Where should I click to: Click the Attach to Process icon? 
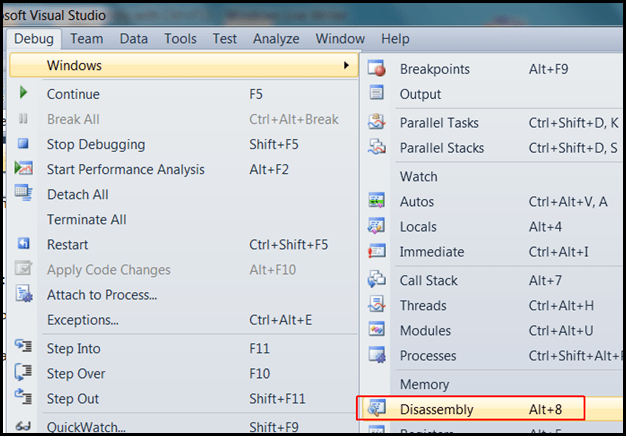click(x=24, y=295)
